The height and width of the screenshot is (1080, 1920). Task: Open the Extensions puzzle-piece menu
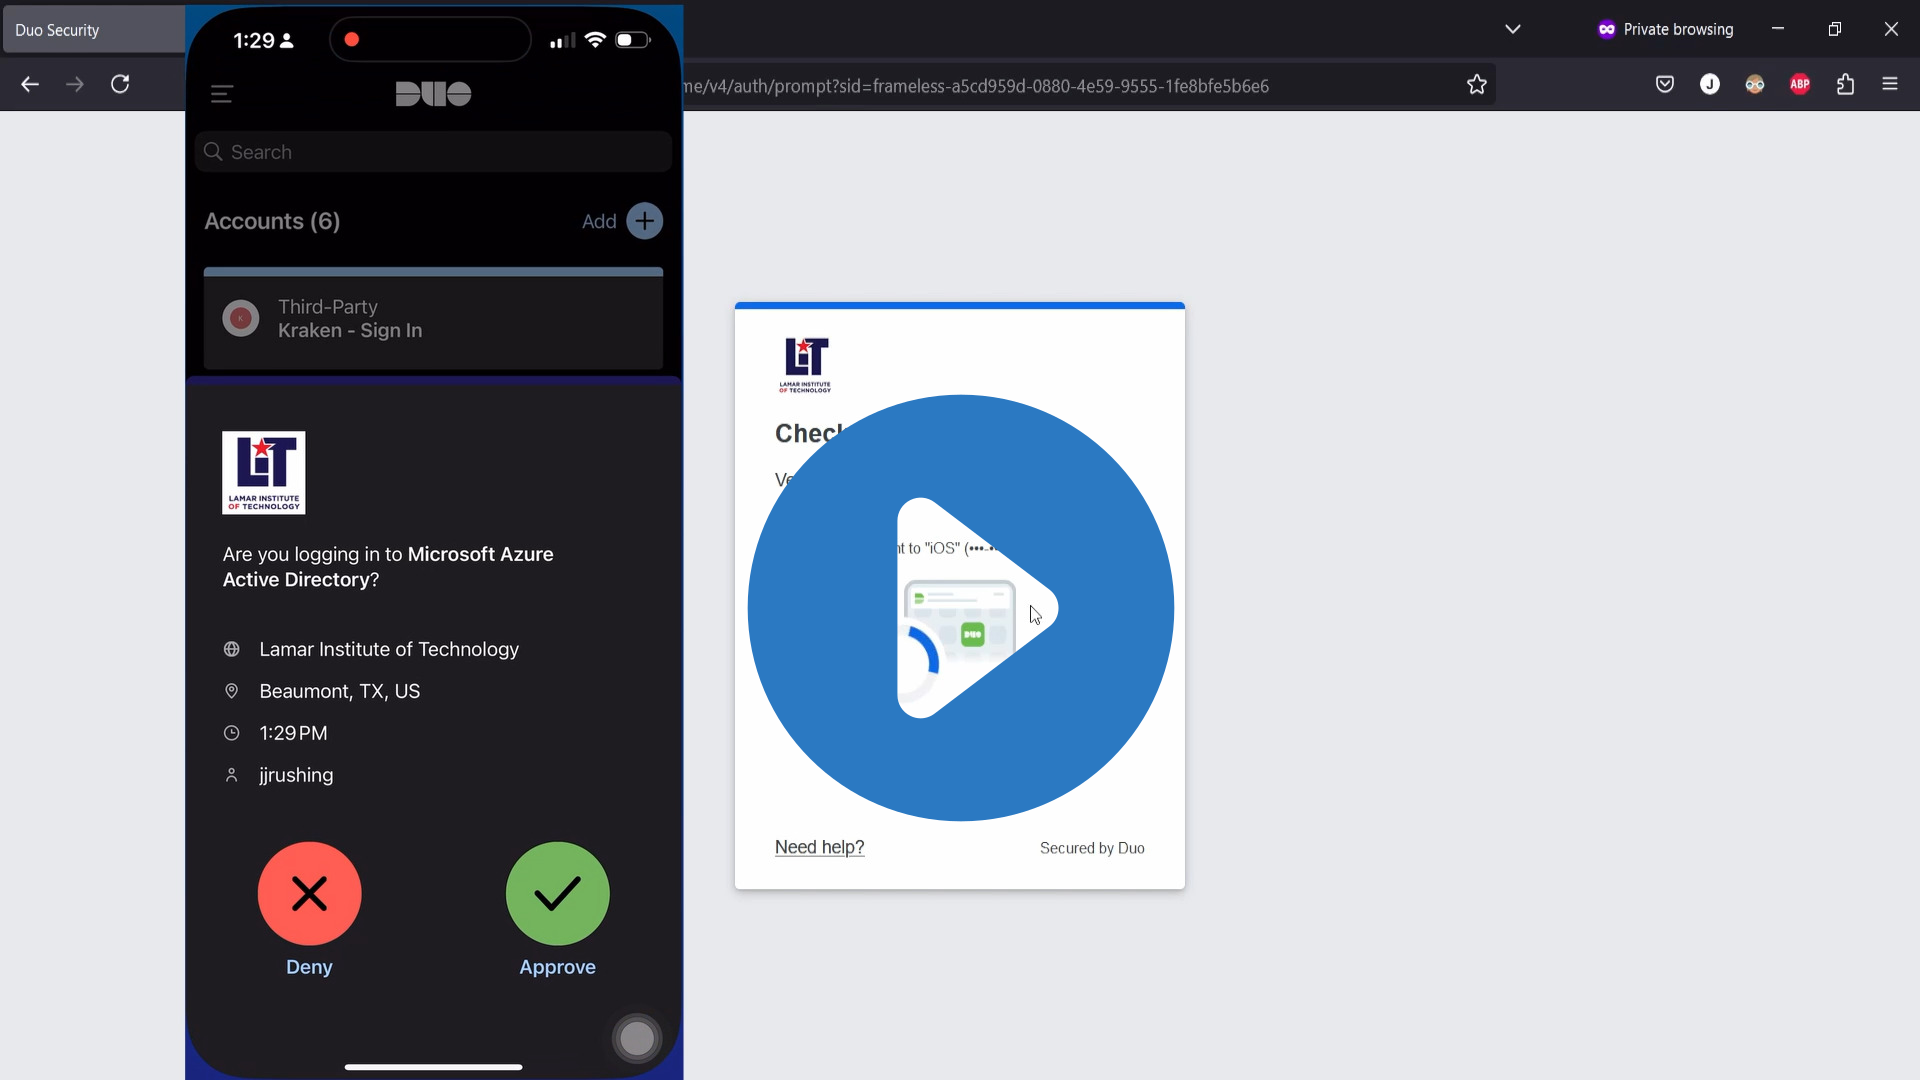pos(1846,84)
